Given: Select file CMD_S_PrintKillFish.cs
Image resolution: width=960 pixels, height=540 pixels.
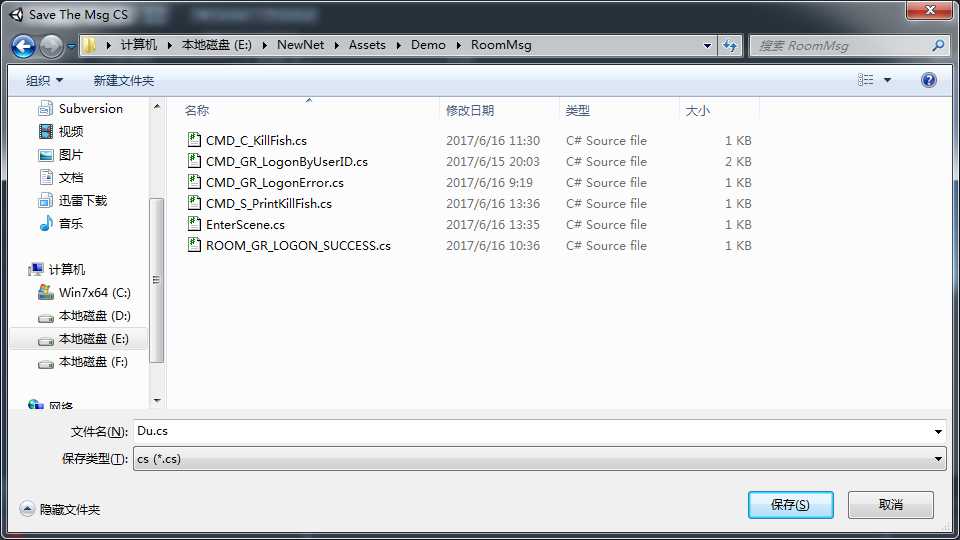Looking at the screenshot, I should point(269,203).
